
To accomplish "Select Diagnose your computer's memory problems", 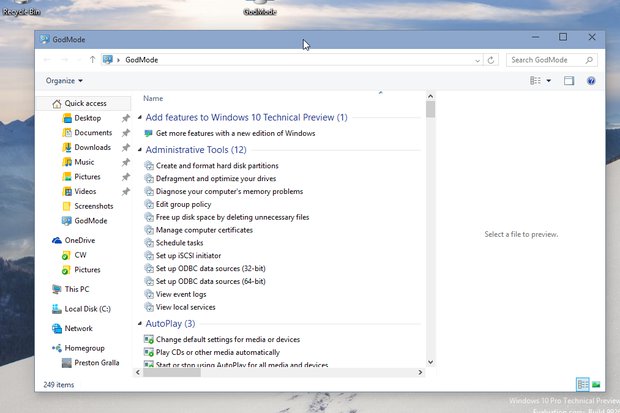I will pos(229,191).
